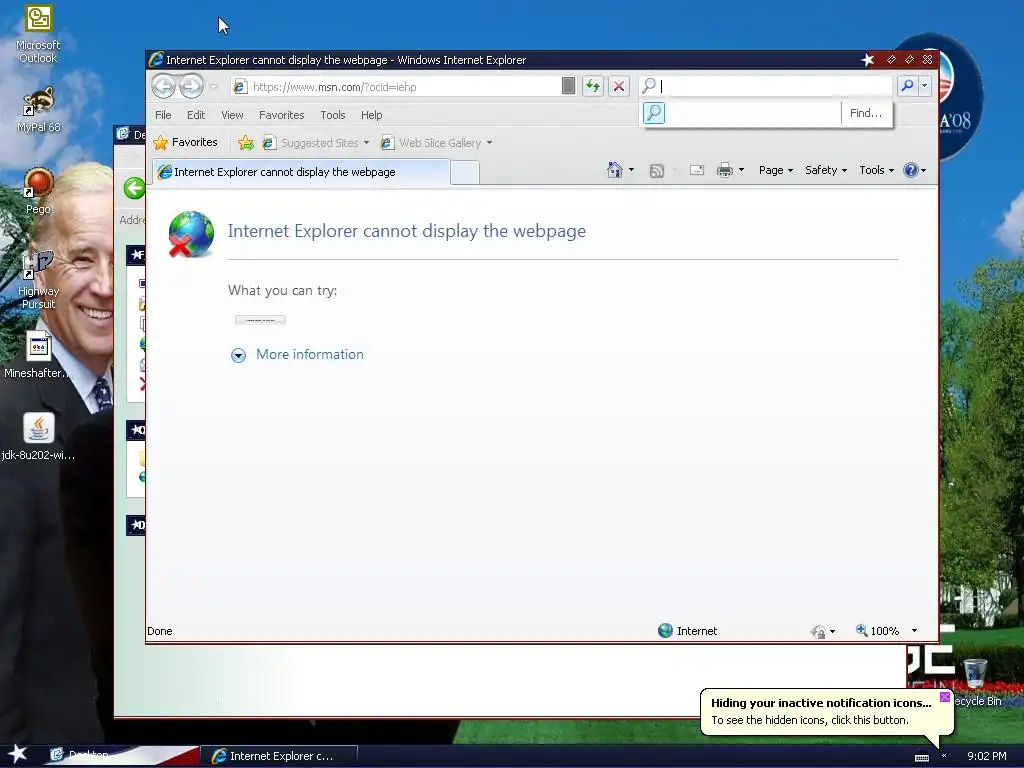Open the Favorites menu in menu bar
The image size is (1024, 768).
point(281,115)
